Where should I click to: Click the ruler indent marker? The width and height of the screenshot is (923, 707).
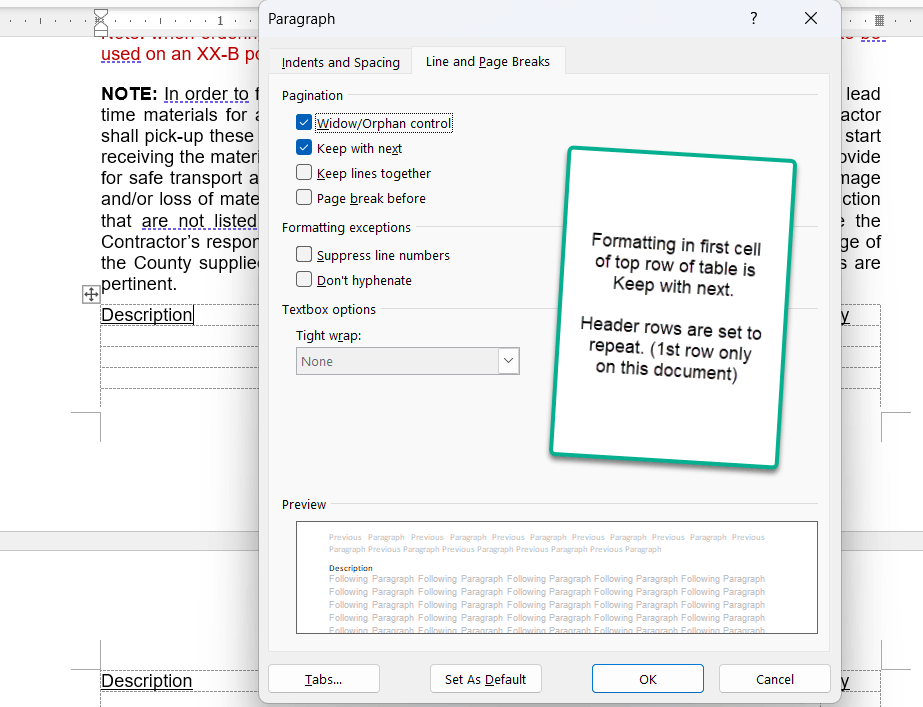point(101,22)
